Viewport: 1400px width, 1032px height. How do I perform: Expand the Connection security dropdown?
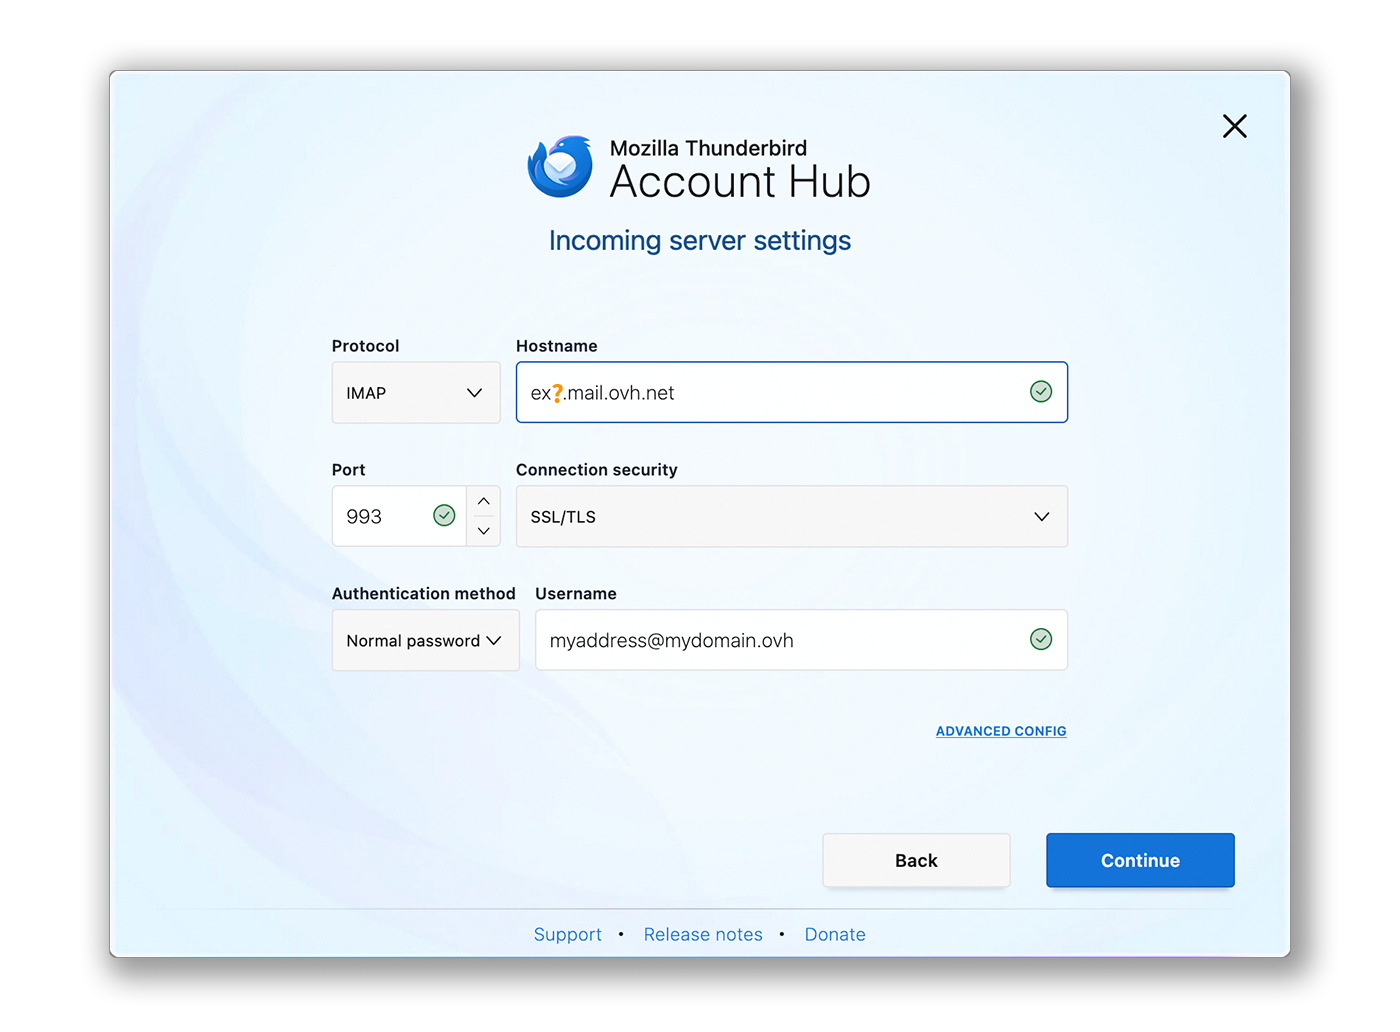point(791,517)
